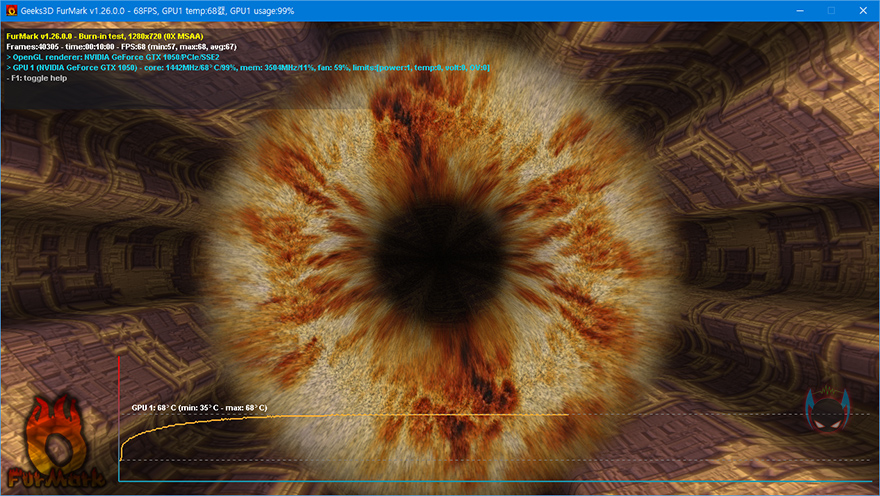Click the 'GPU 1 (NVIDIA GeForce GTX 1050)' core info line
Screen dimensions: 880x496
pos(248,67)
